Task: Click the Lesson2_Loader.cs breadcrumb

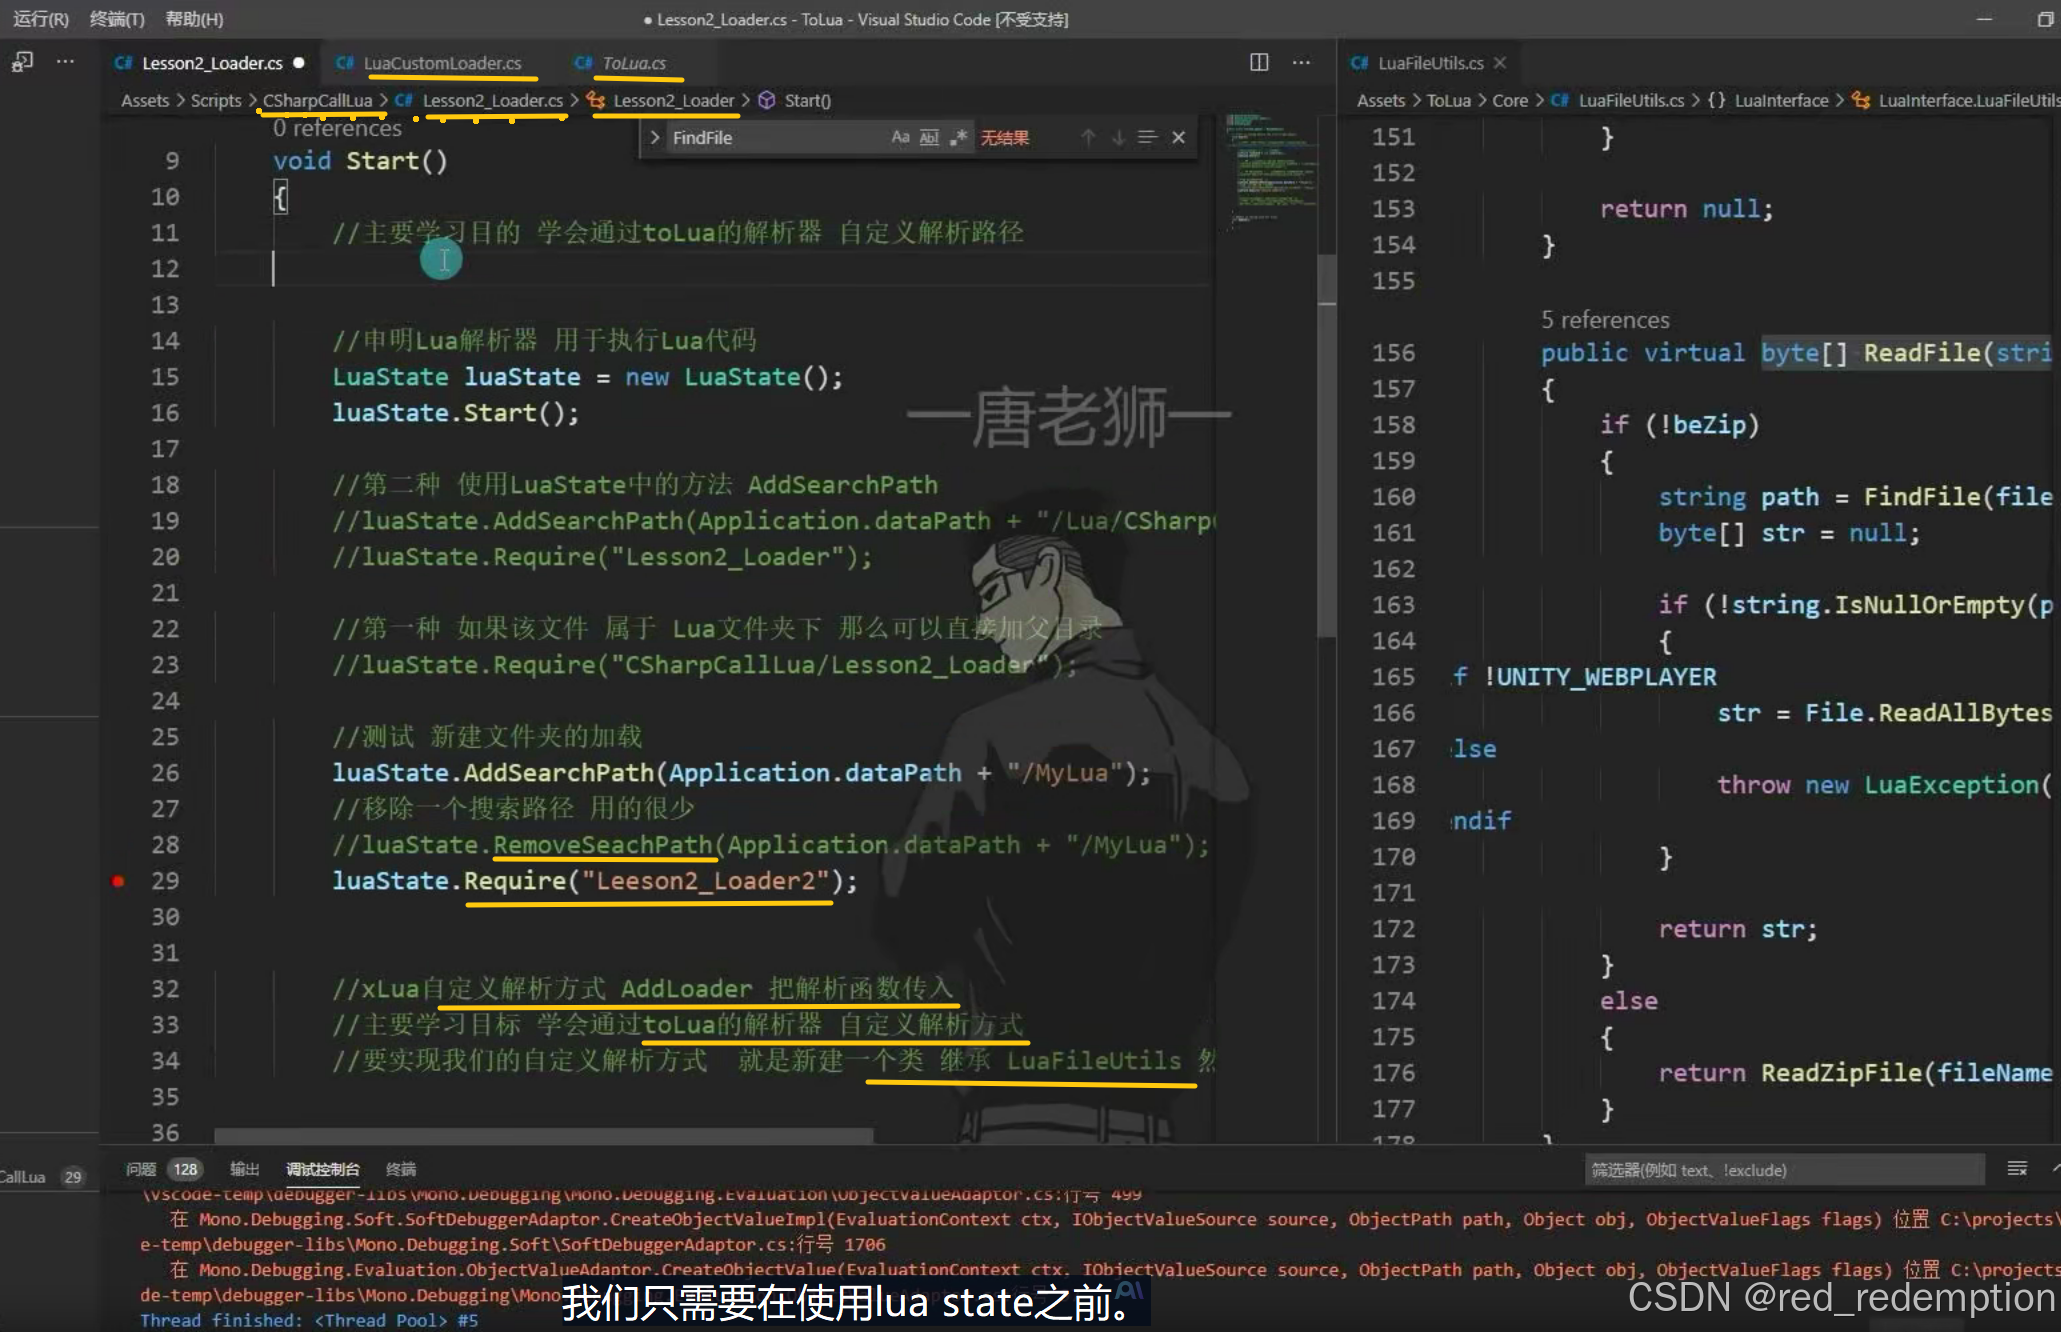Action: [493, 101]
